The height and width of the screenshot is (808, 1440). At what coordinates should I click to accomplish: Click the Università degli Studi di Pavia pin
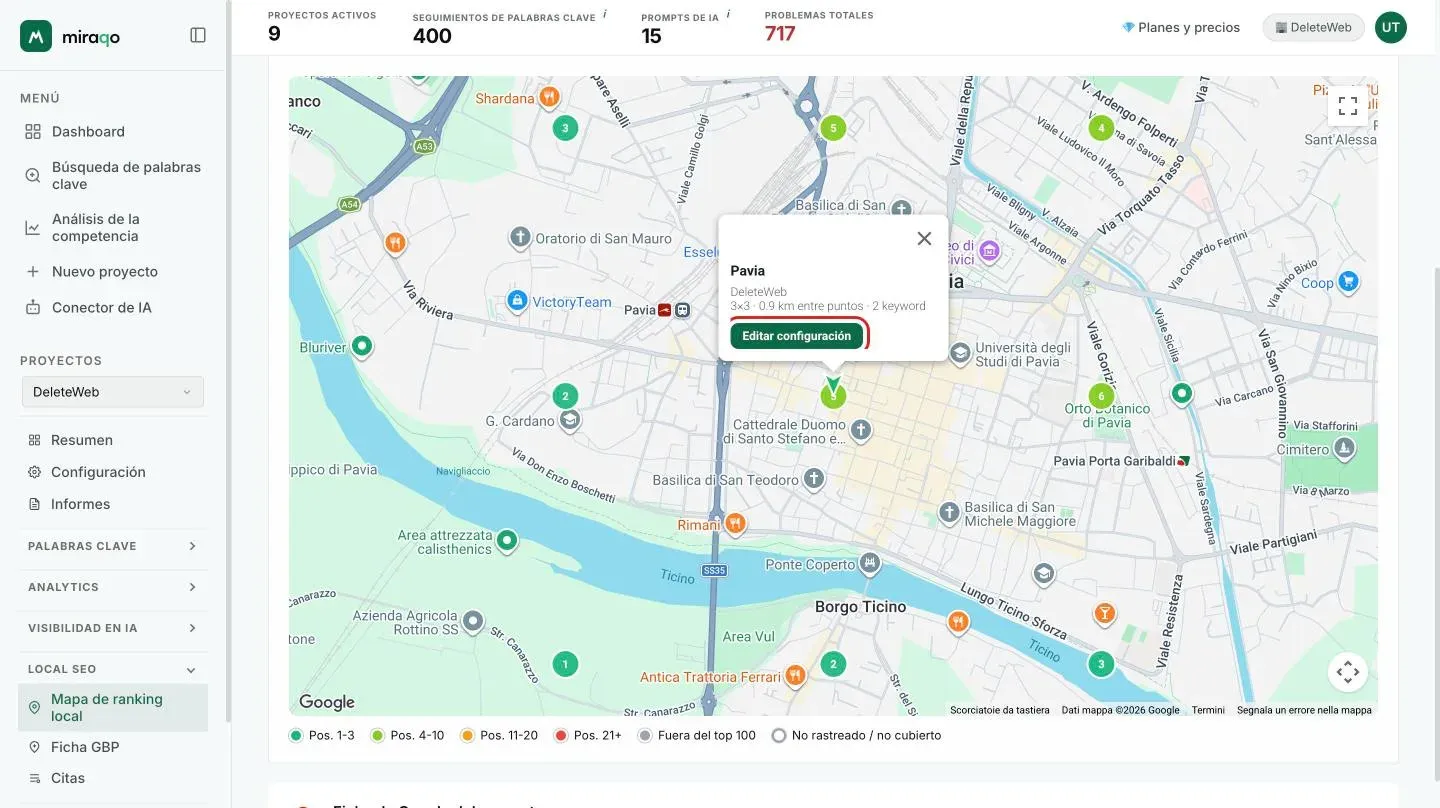click(x=960, y=352)
